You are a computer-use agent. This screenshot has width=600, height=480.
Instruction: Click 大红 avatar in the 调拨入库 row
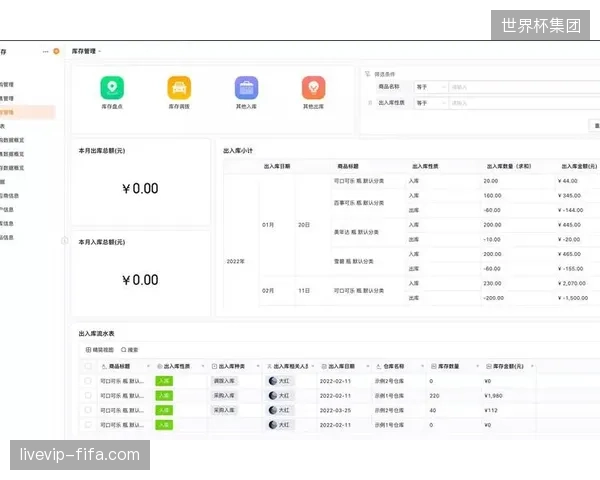[273, 381]
